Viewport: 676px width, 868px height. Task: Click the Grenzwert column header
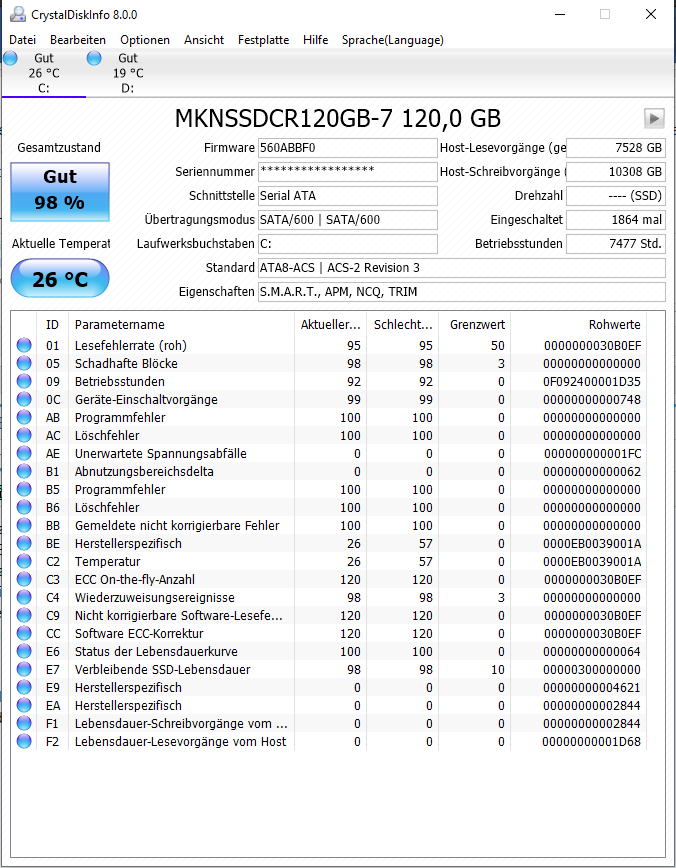[x=474, y=324]
